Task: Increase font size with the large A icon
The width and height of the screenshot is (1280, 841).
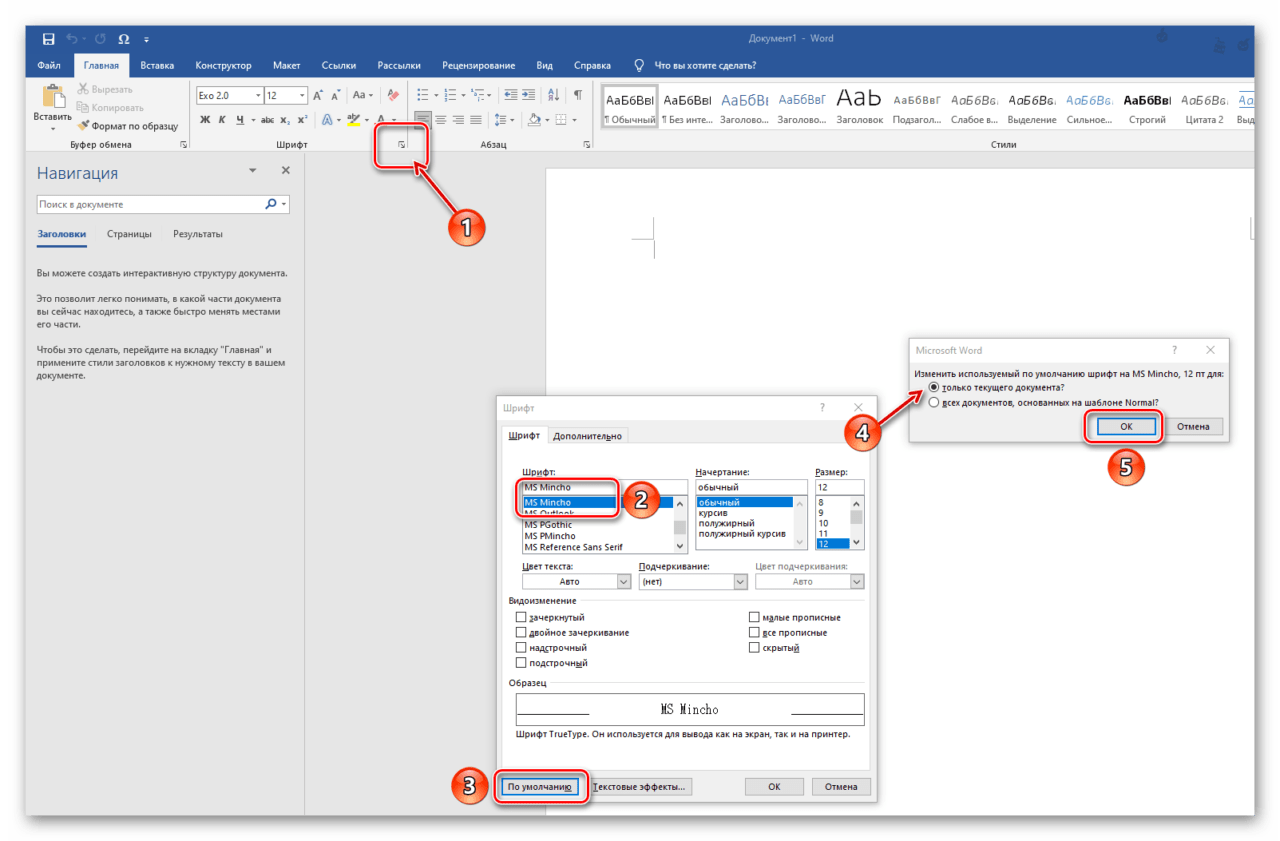Action: pyautogui.click(x=318, y=95)
